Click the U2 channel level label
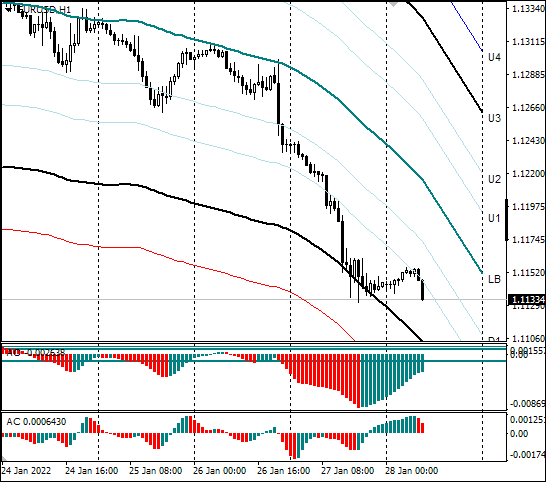 pyautogui.click(x=494, y=179)
